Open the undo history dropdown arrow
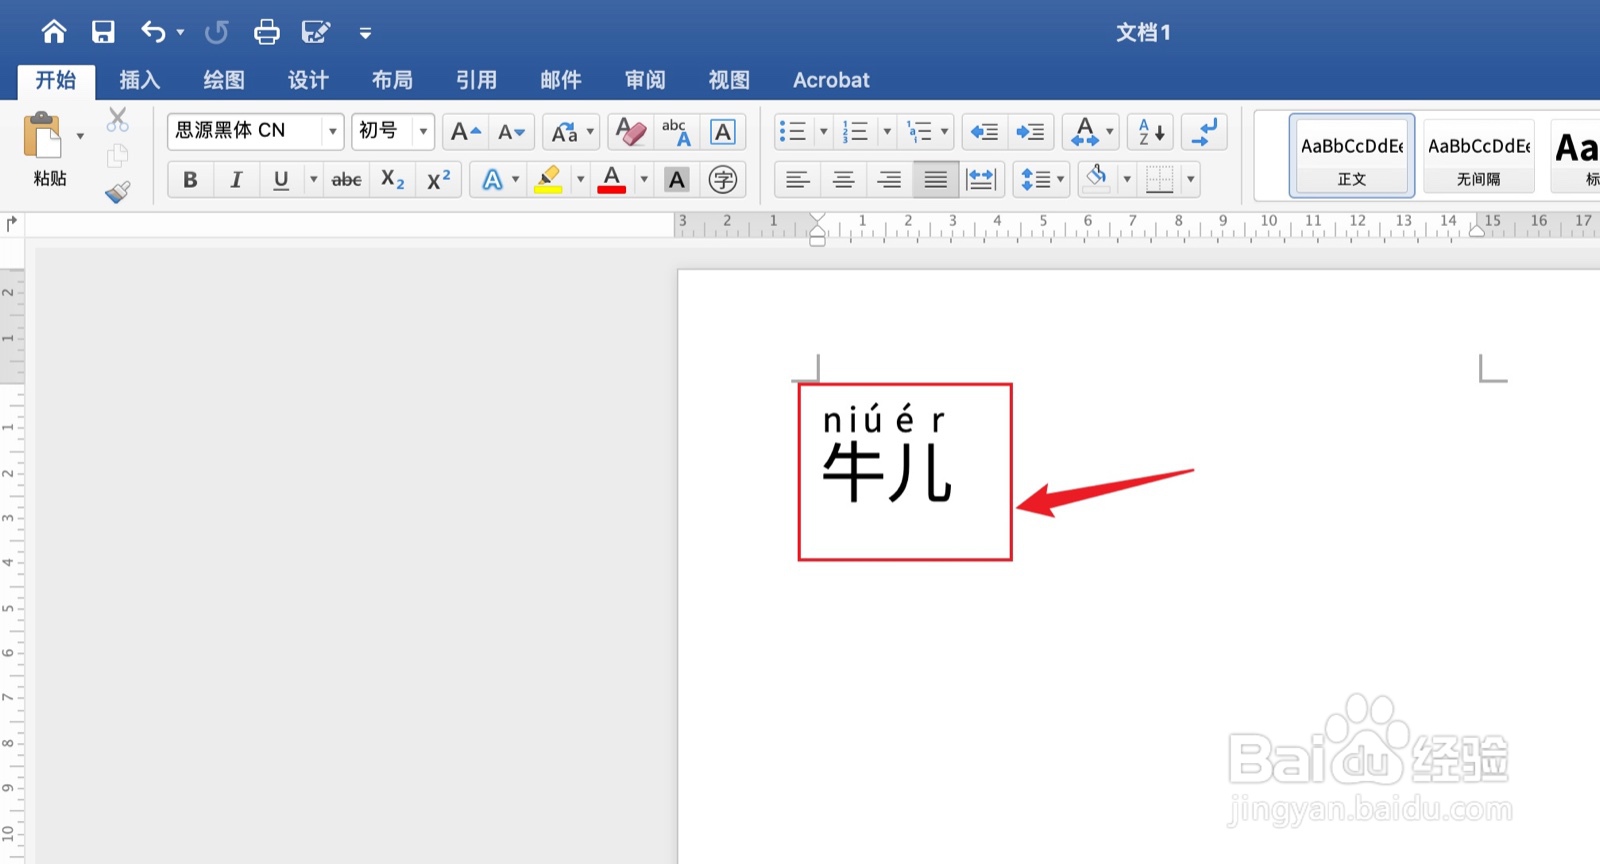Image resolution: width=1600 pixels, height=864 pixels. click(180, 33)
